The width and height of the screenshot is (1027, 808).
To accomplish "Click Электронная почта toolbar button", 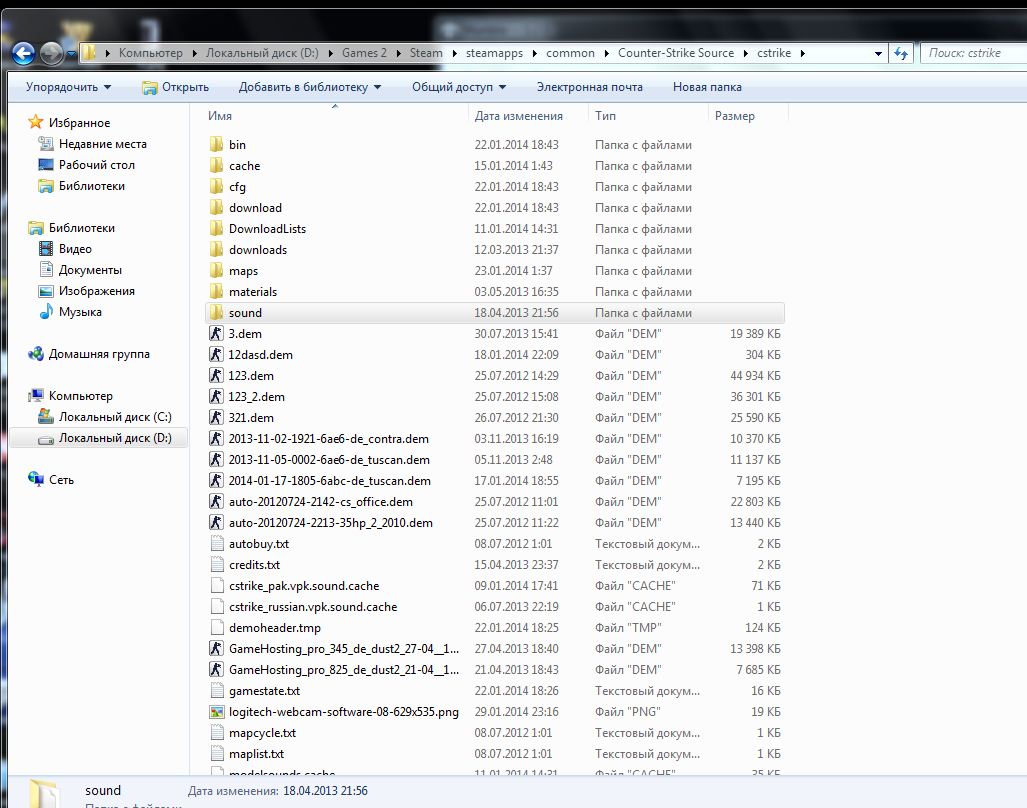I will pos(589,87).
